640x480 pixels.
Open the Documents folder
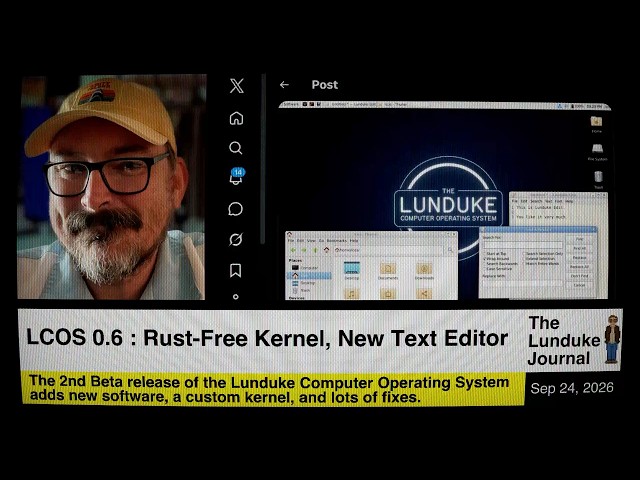click(388, 271)
